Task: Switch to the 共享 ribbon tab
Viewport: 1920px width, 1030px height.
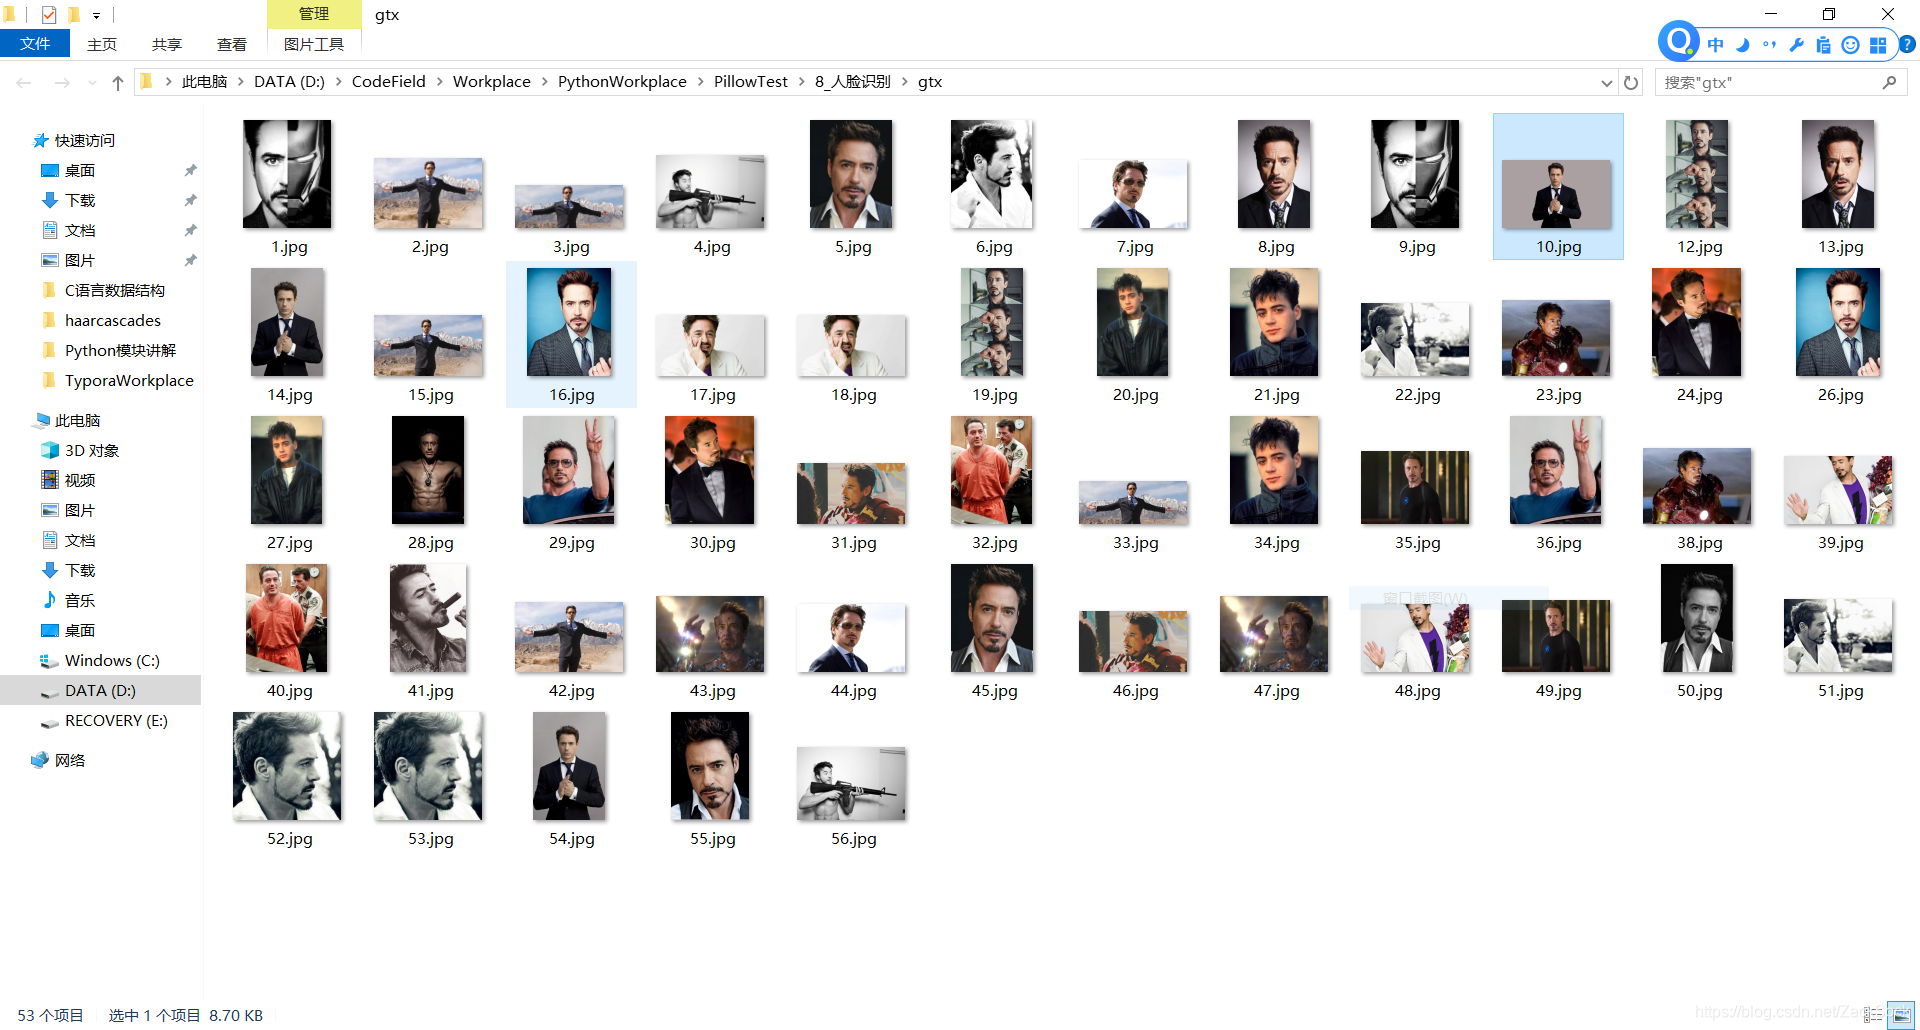Action: (167, 44)
